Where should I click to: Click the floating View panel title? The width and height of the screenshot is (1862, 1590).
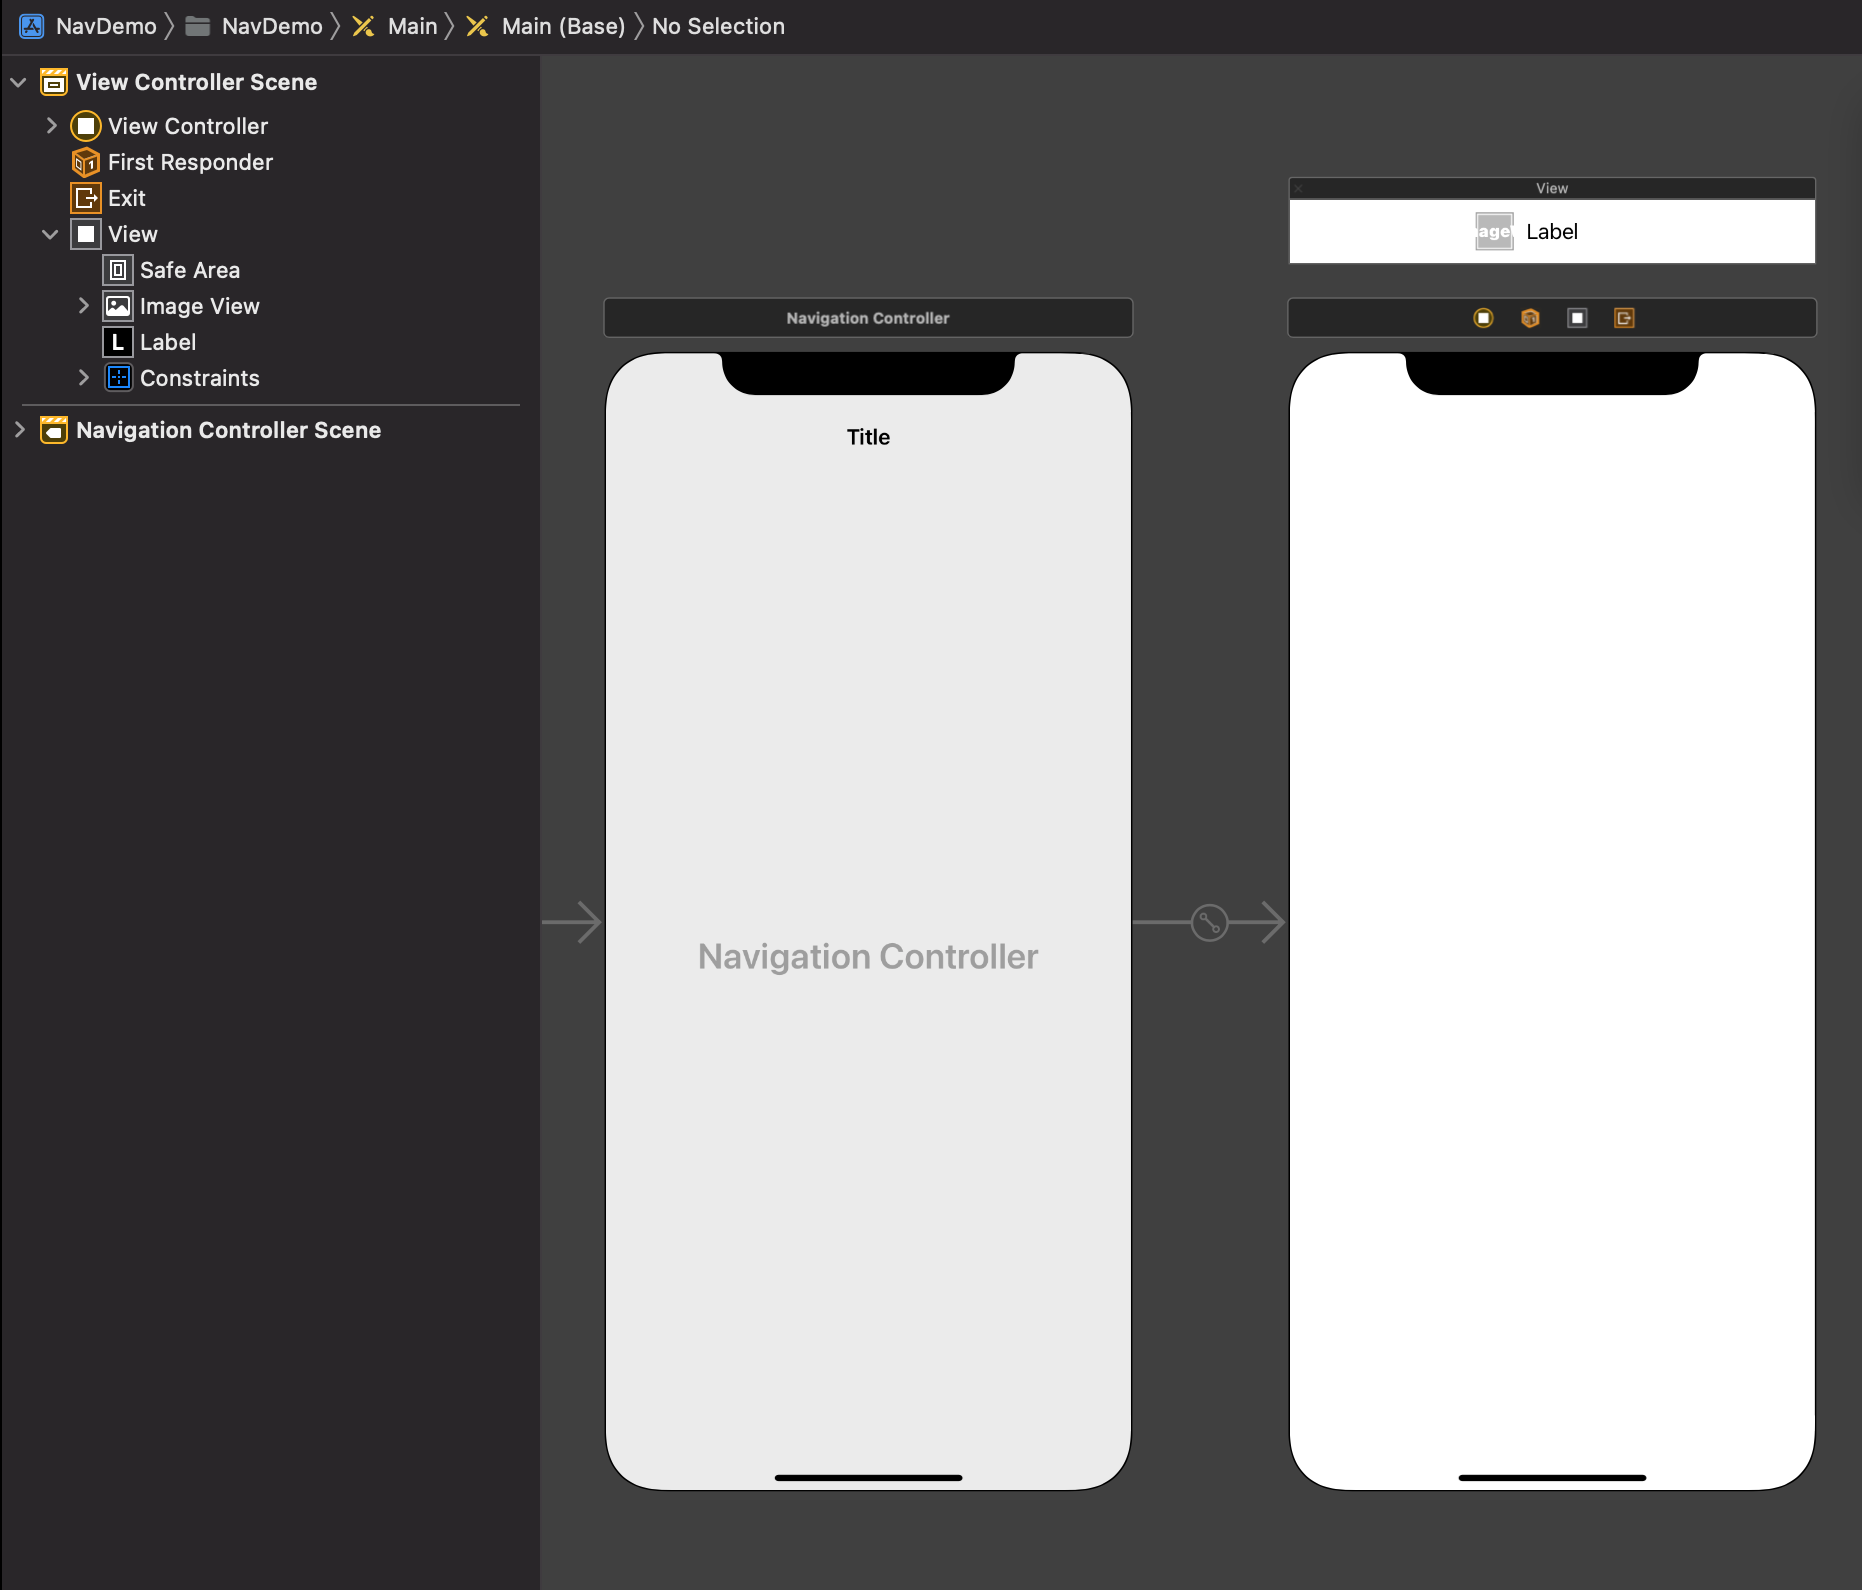coord(1552,188)
